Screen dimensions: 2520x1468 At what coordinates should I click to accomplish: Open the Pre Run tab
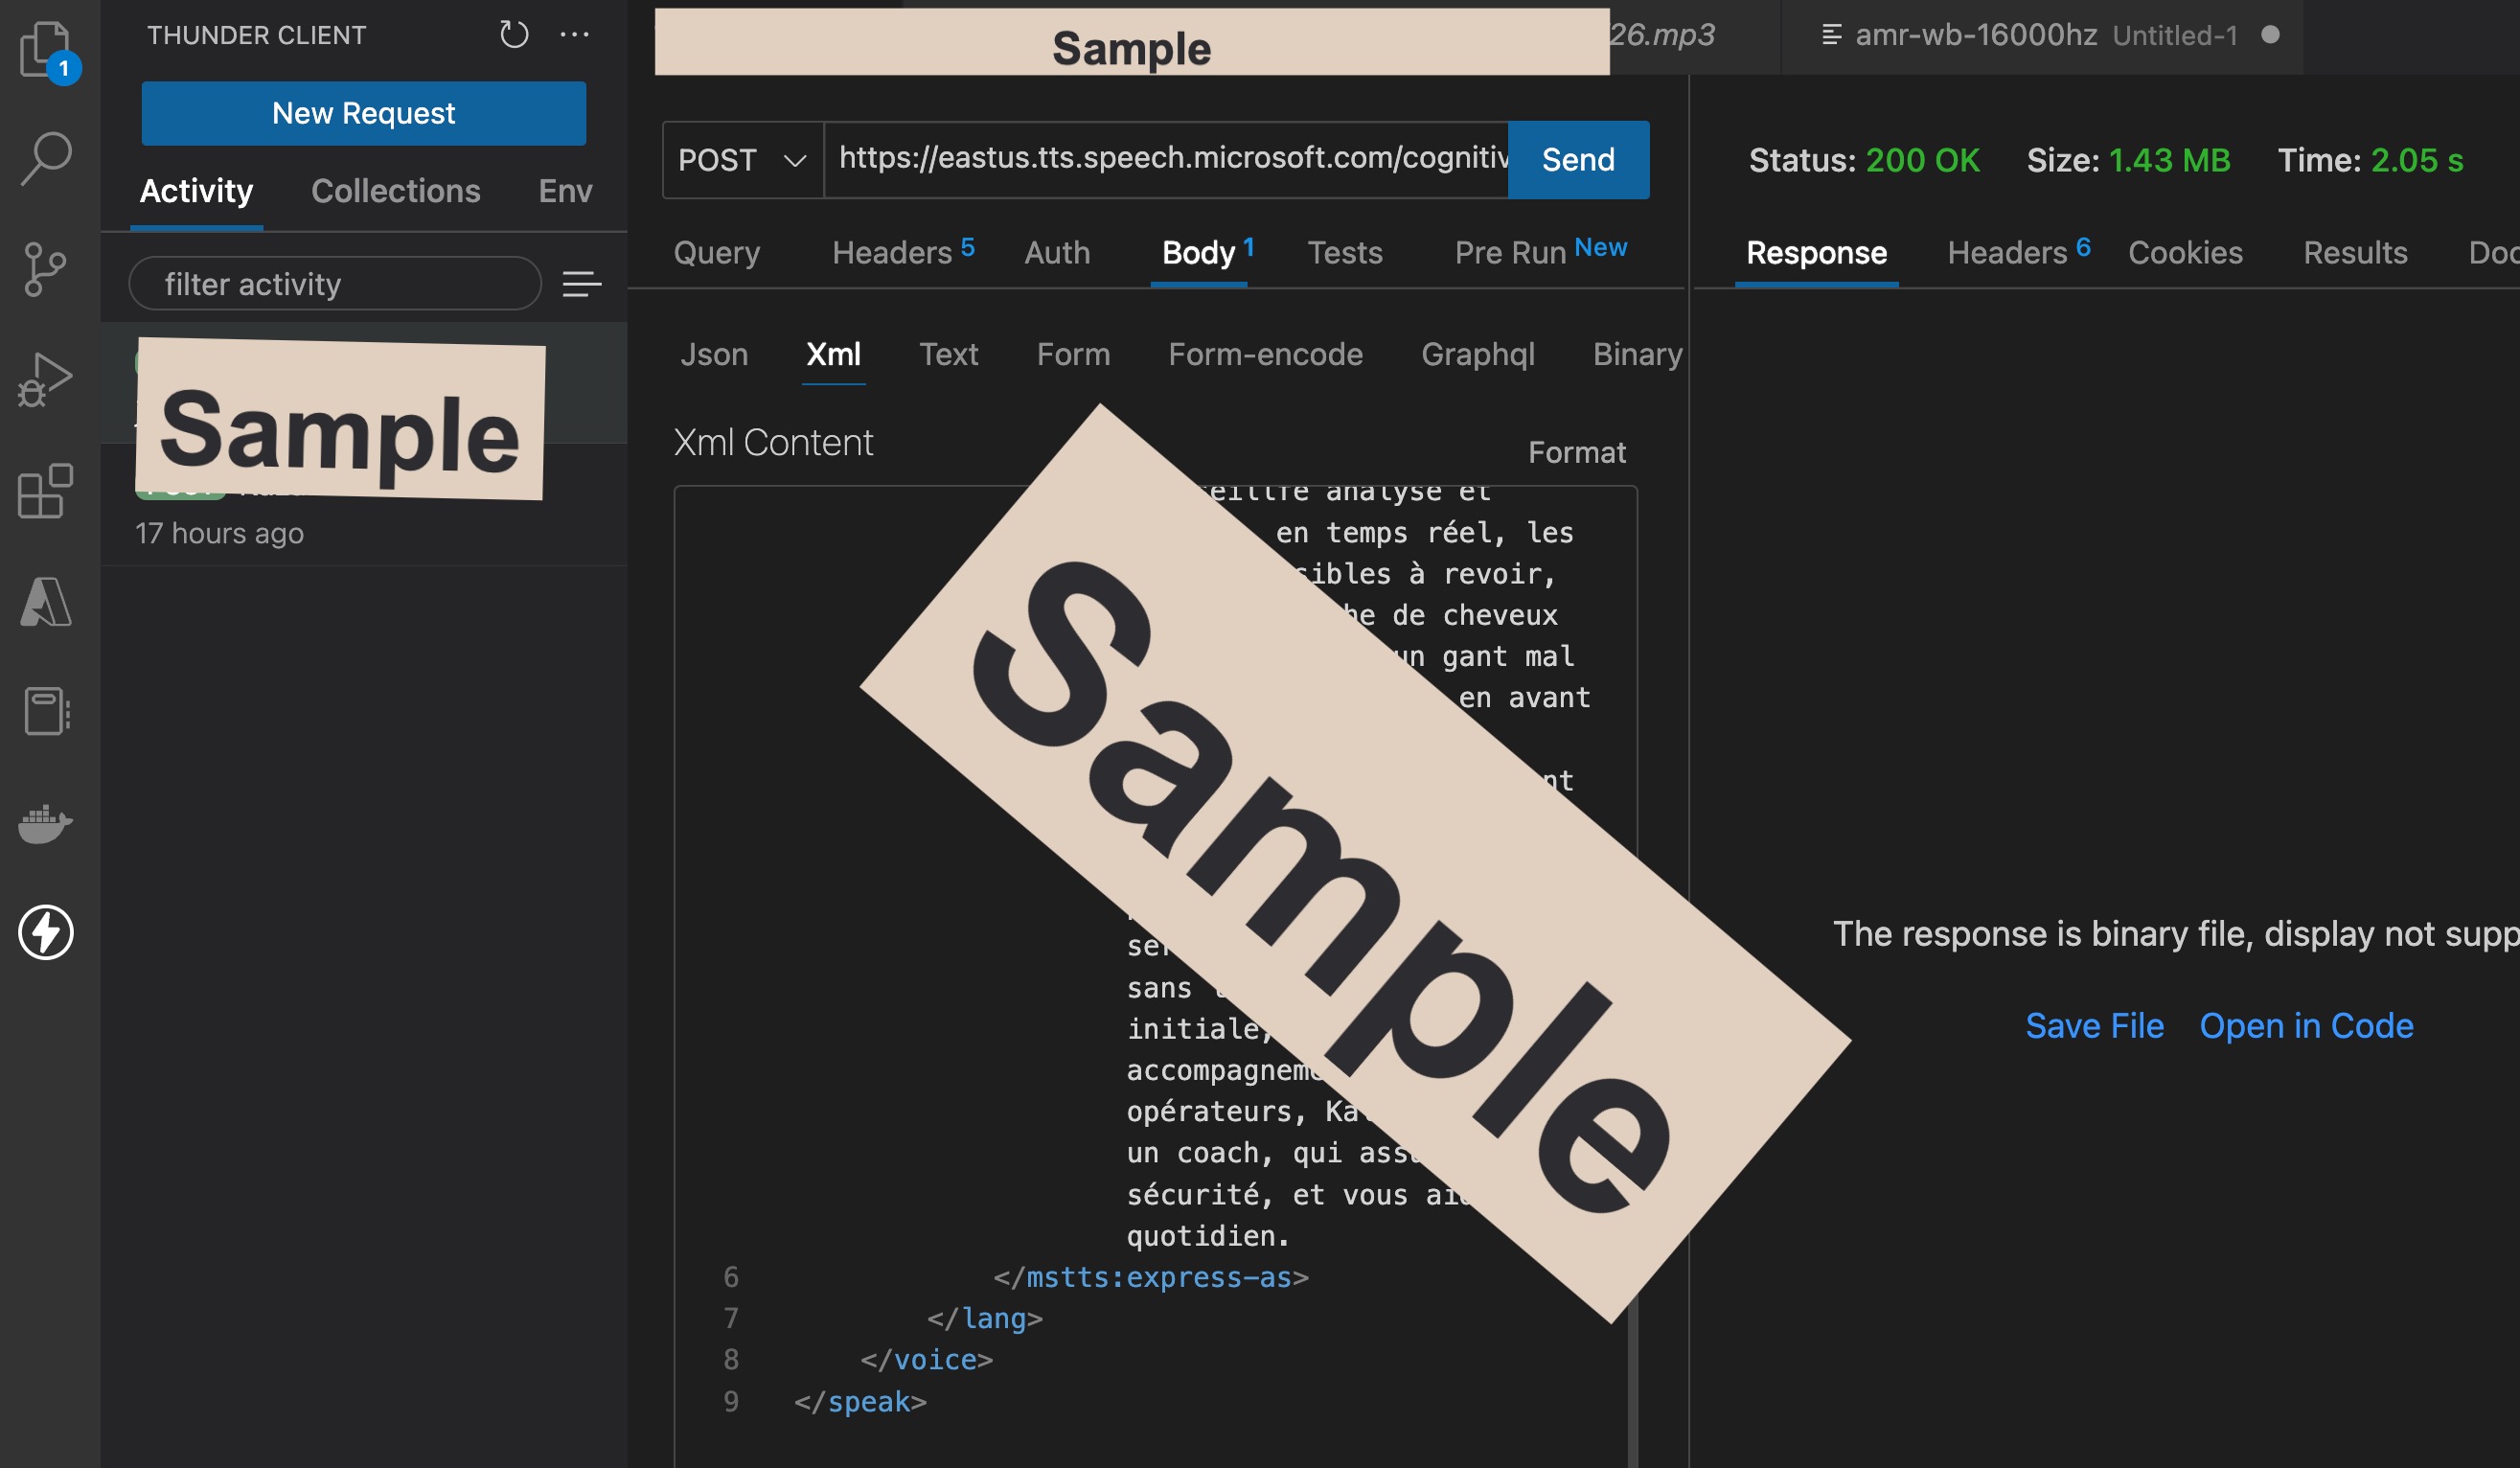click(1540, 252)
